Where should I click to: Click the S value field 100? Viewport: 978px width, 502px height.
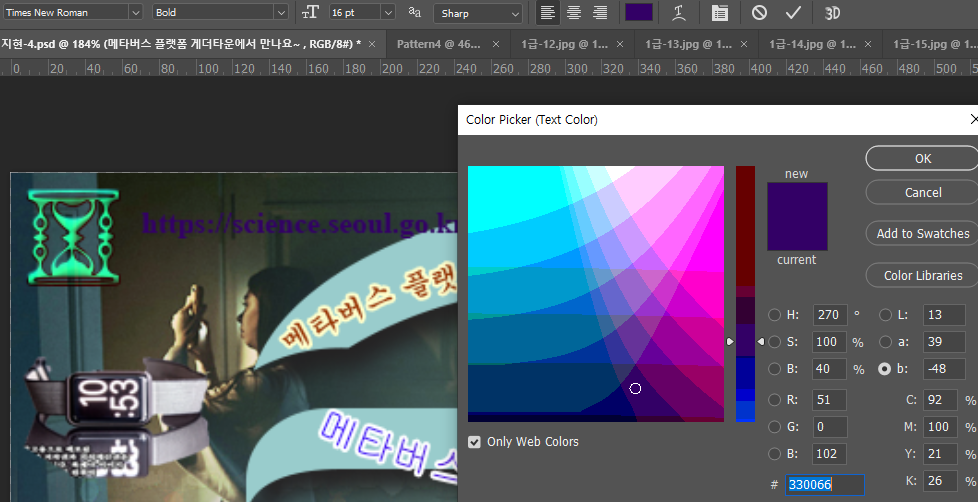point(830,342)
